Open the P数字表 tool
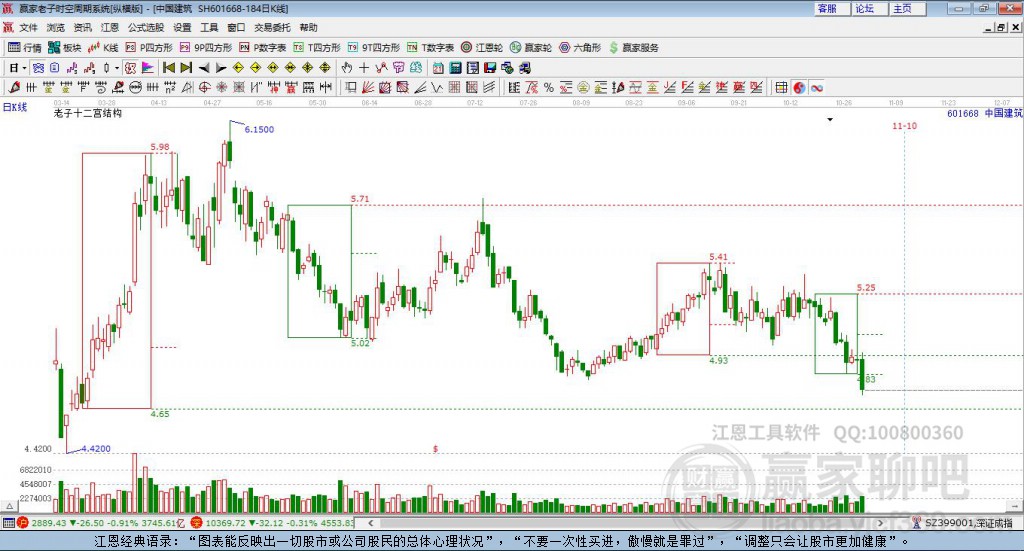 coord(263,48)
